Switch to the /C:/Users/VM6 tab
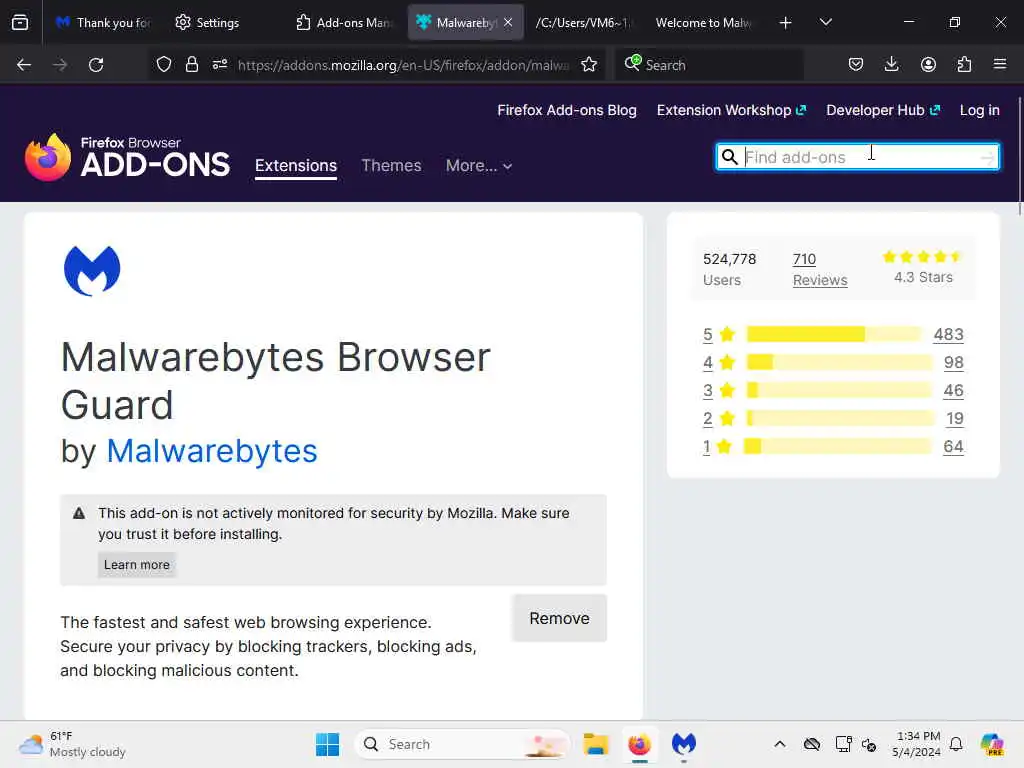This screenshot has height=768, width=1024. pyautogui.click(x=583, y=22)
